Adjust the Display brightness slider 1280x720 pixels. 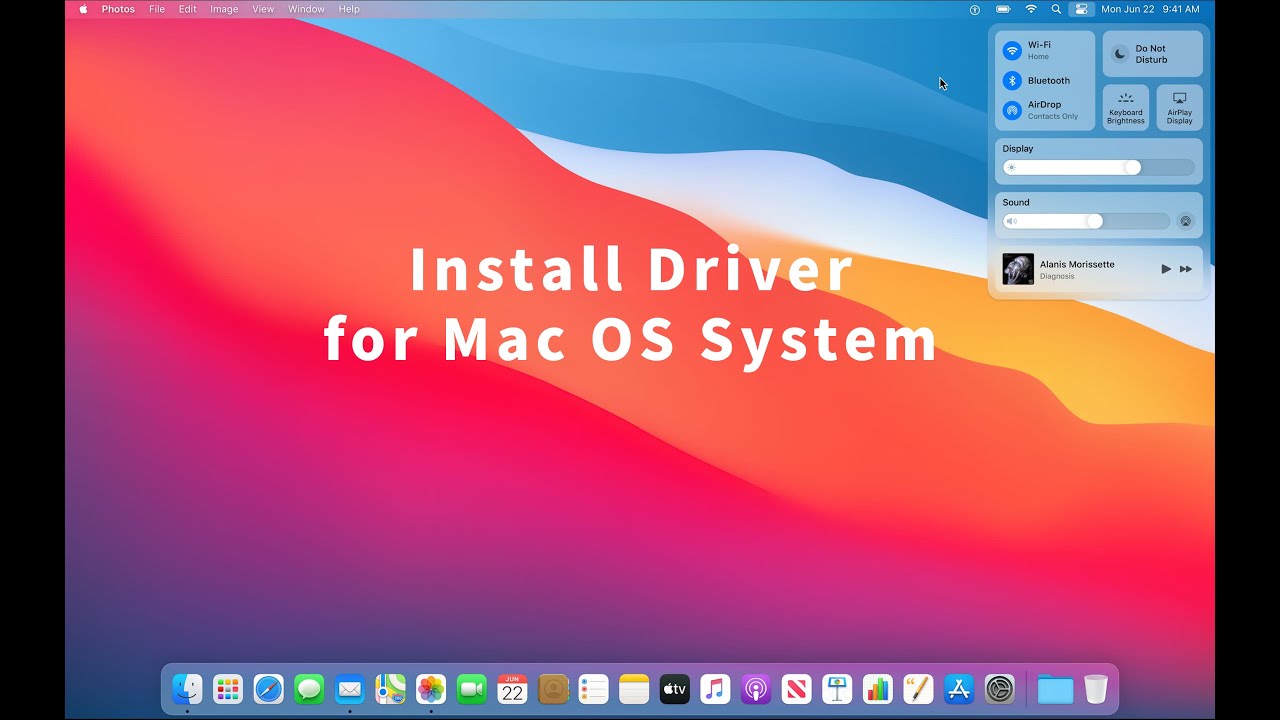[1099, 167]
